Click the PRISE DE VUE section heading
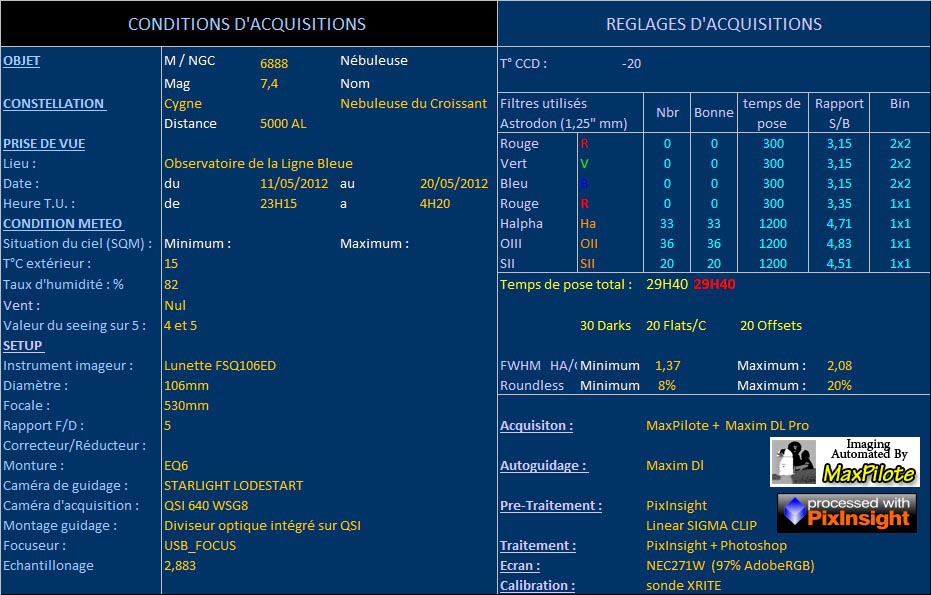The width and height of the screenshot is (931, 595). (44, 144)
